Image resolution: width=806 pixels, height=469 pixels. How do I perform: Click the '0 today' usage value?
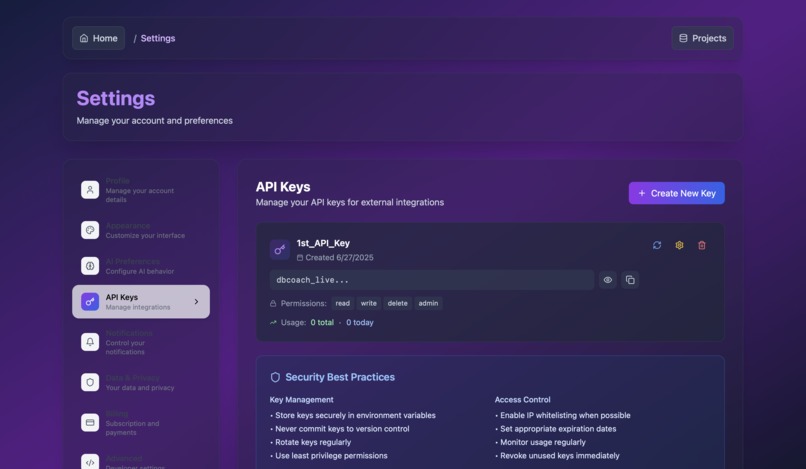359,322
